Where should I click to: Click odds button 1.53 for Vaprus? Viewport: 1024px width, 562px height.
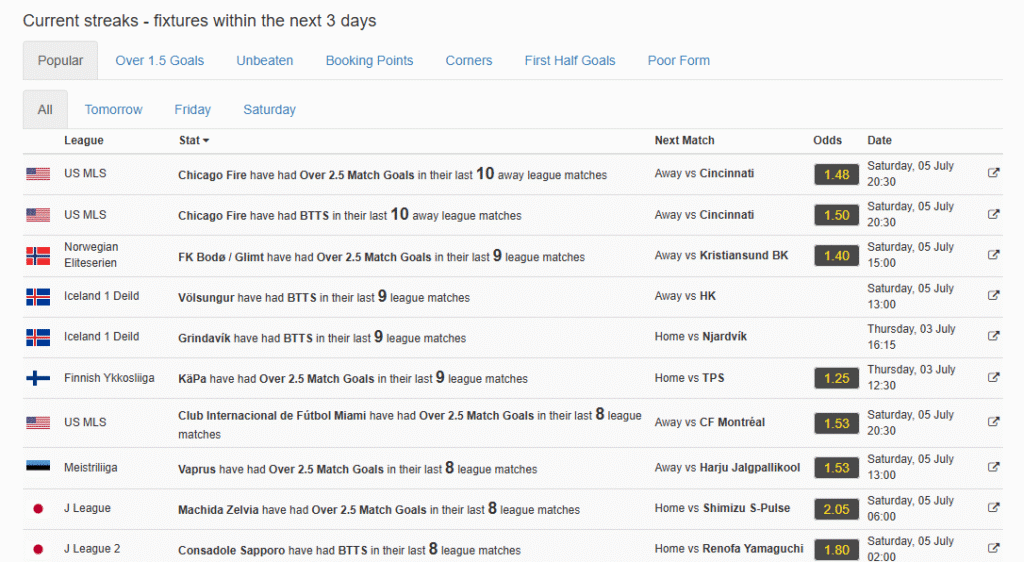point(837,468)
